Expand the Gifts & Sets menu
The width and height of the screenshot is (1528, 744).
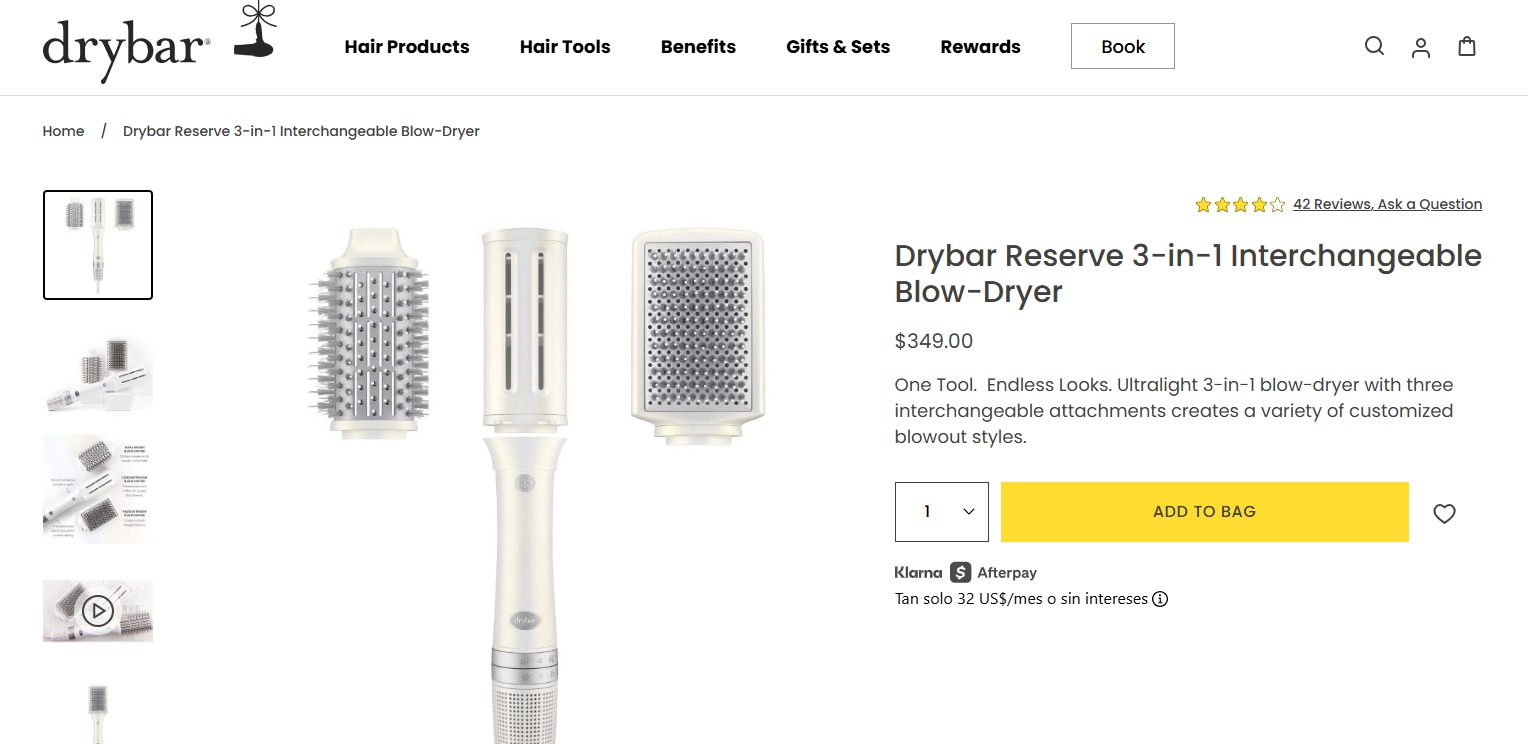[838, 46]
